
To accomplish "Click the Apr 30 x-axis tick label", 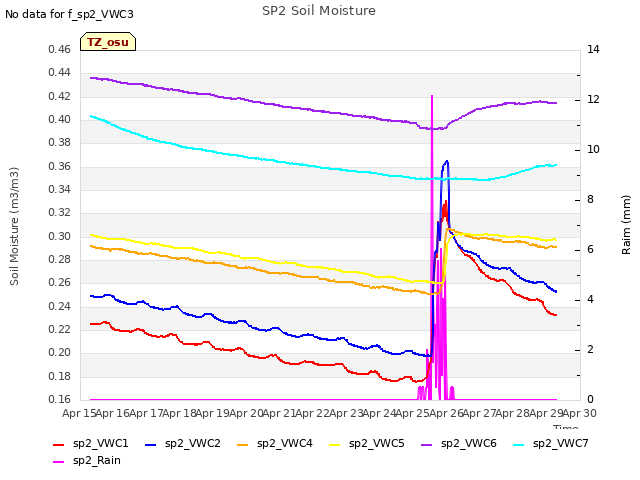I will click(x=580, y=413).
